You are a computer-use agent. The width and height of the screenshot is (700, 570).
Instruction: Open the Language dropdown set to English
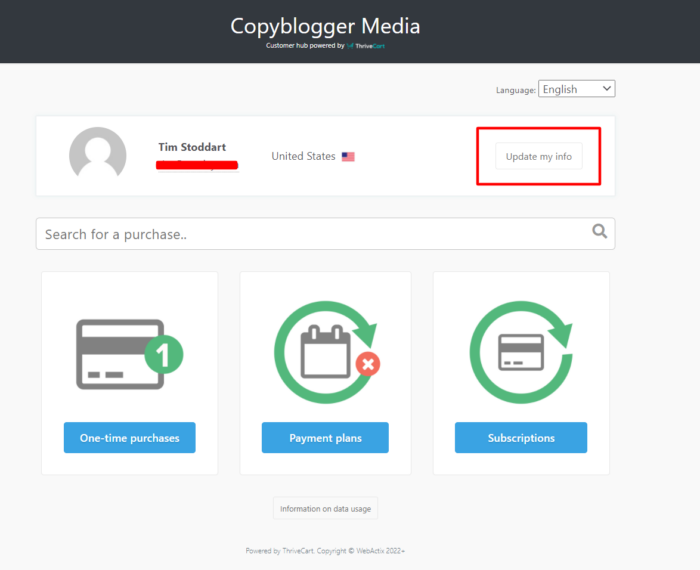pos(576,89)
